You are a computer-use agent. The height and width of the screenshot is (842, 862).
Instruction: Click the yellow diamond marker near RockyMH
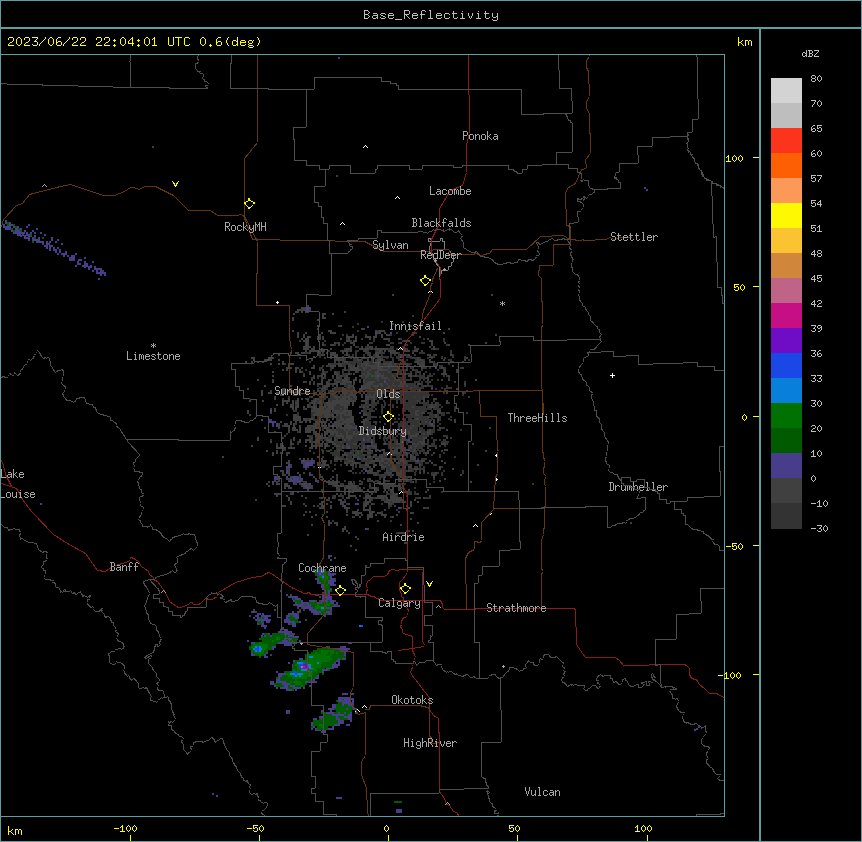tap(250, 204)
